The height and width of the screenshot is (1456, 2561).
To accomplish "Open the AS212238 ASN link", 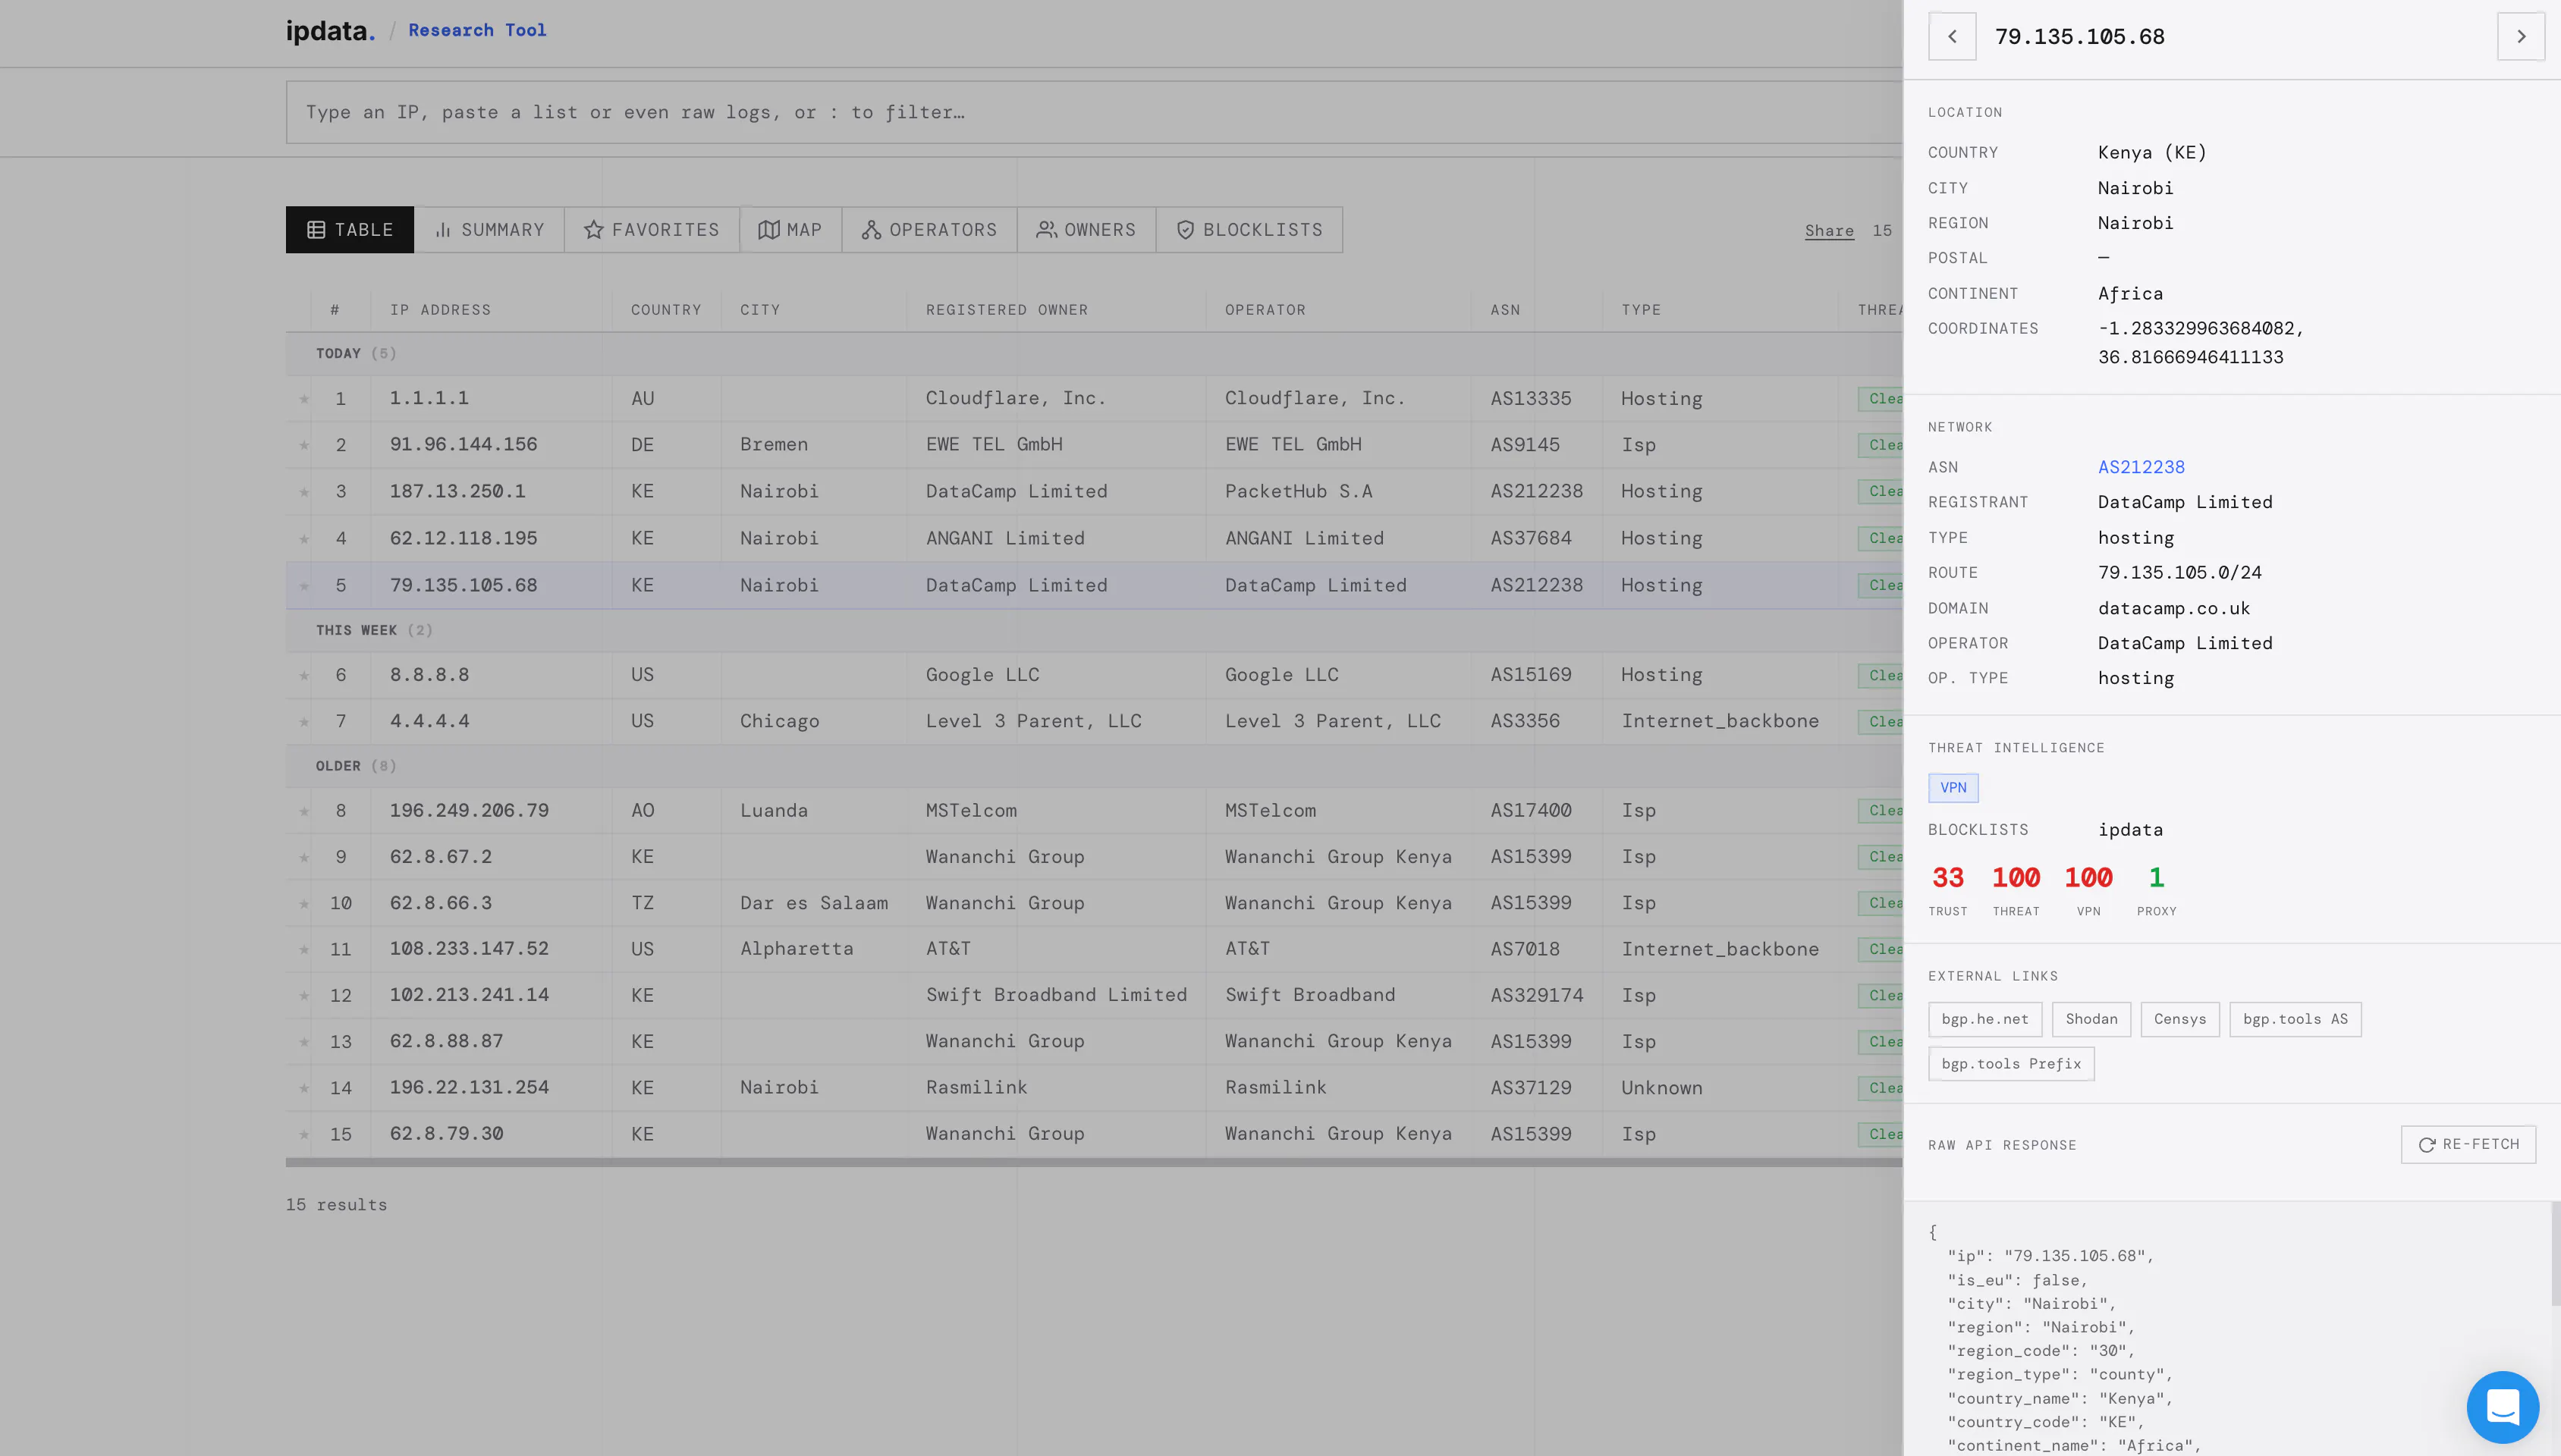I will click(x=2141, y=467).
